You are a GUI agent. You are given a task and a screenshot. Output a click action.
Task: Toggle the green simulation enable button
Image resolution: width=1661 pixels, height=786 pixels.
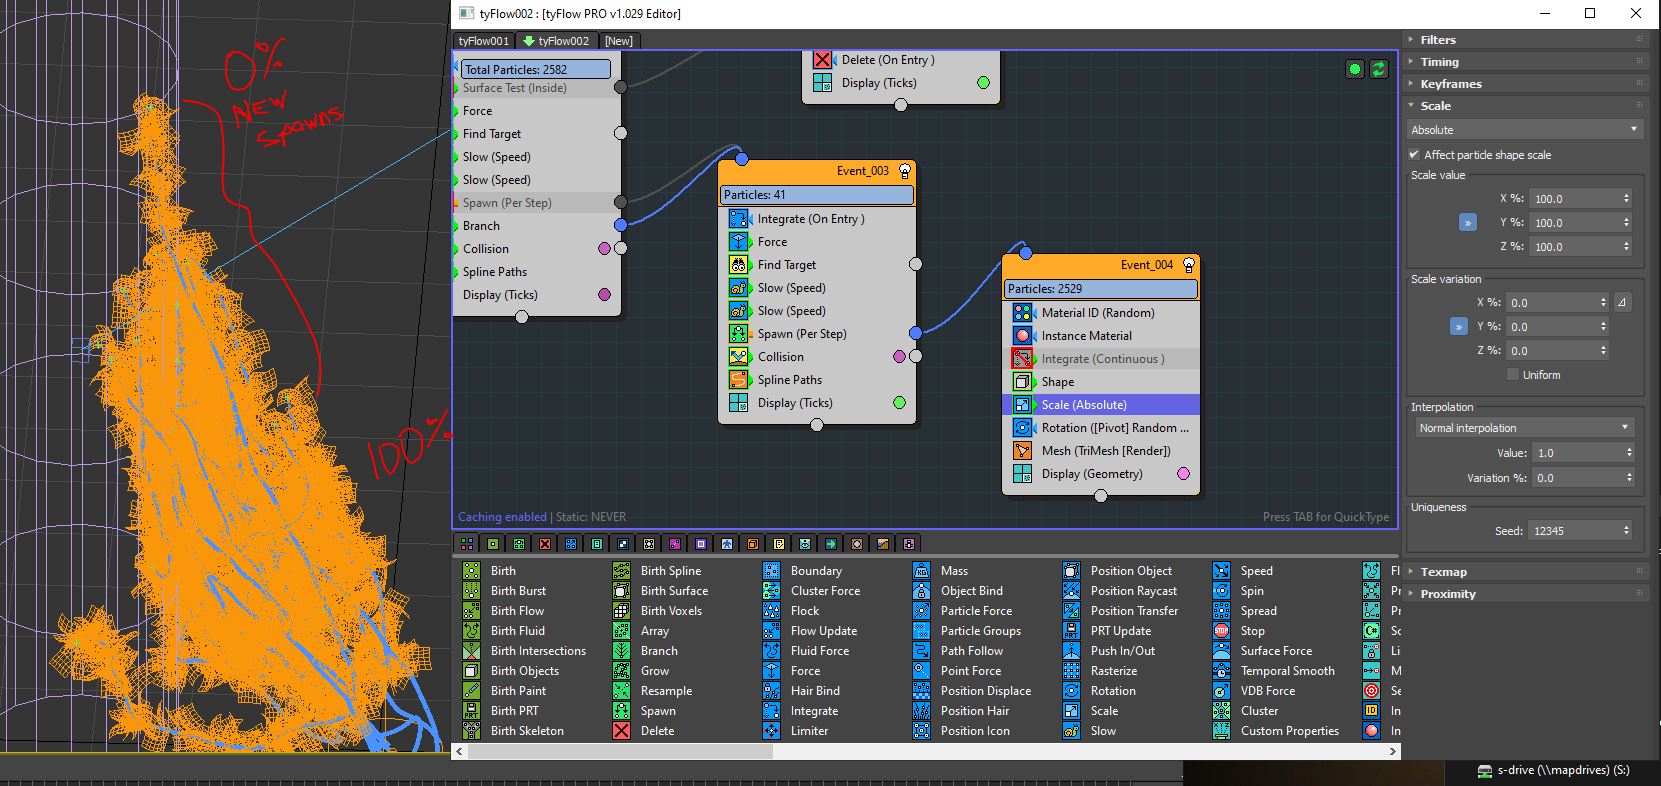pos(1355,69)
